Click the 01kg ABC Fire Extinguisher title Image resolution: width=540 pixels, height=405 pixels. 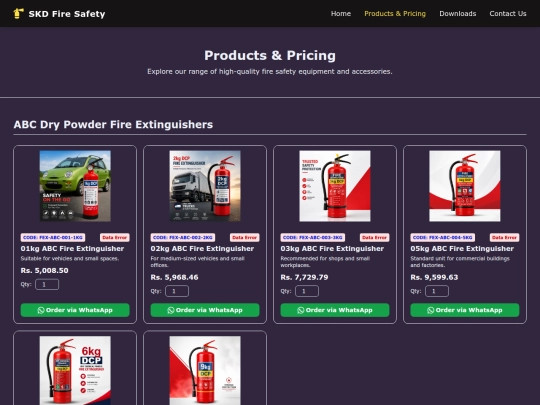(x=72, y=249)
